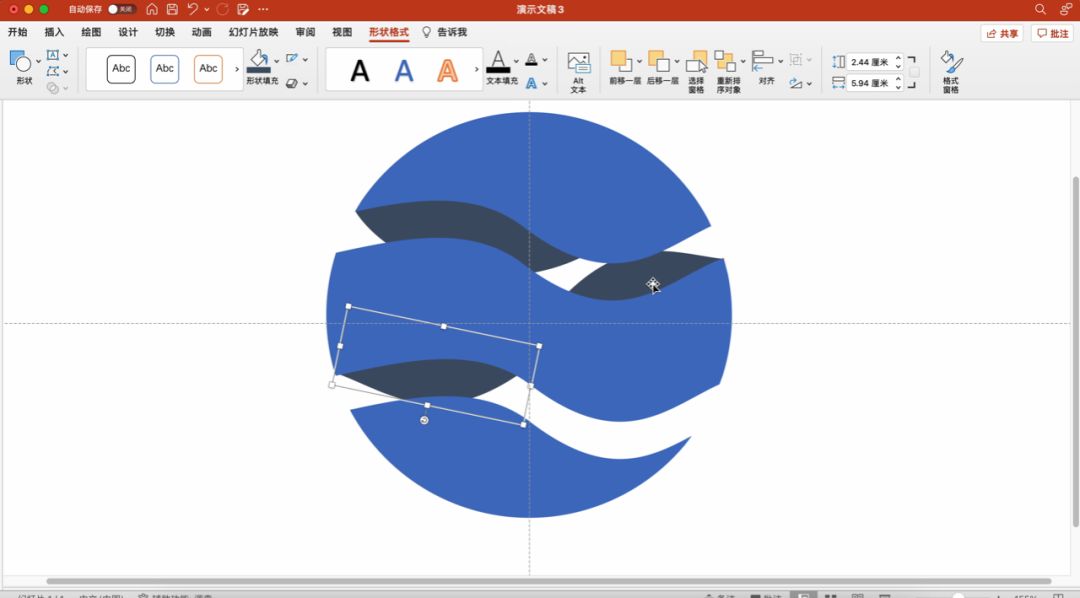1080x598 pixels.
Task: Select the black A WordArt style
Action: [360, 70]
